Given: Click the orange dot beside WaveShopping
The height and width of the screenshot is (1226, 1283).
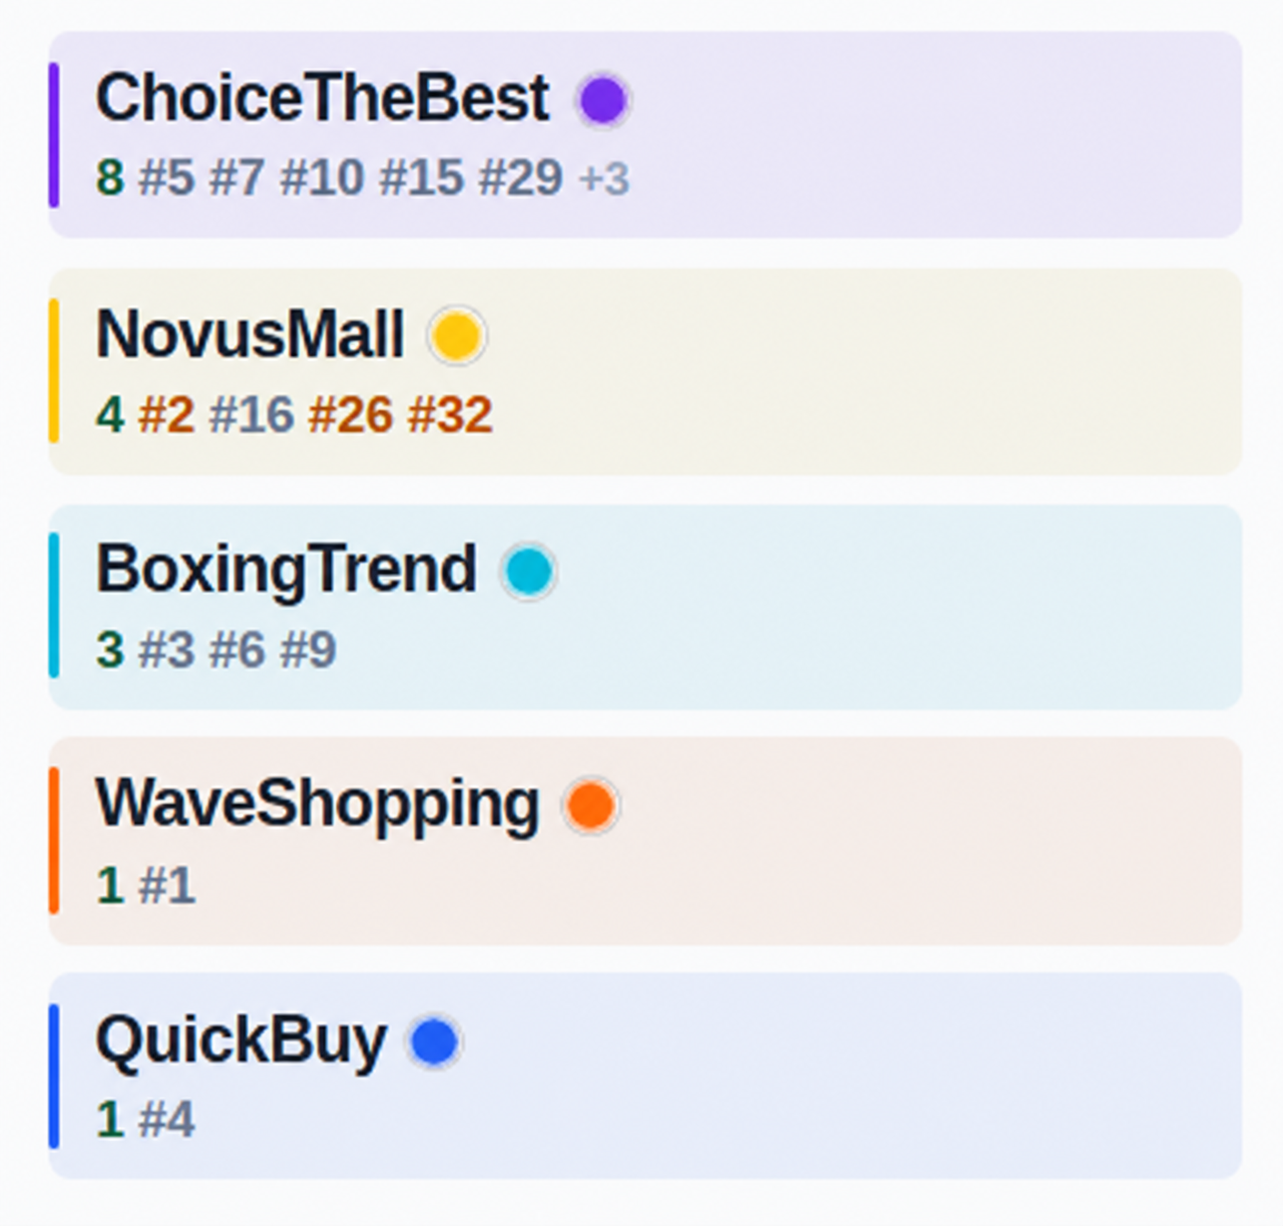Looking at the screenshot, I should pyautogui.click(x=591, y=806).
